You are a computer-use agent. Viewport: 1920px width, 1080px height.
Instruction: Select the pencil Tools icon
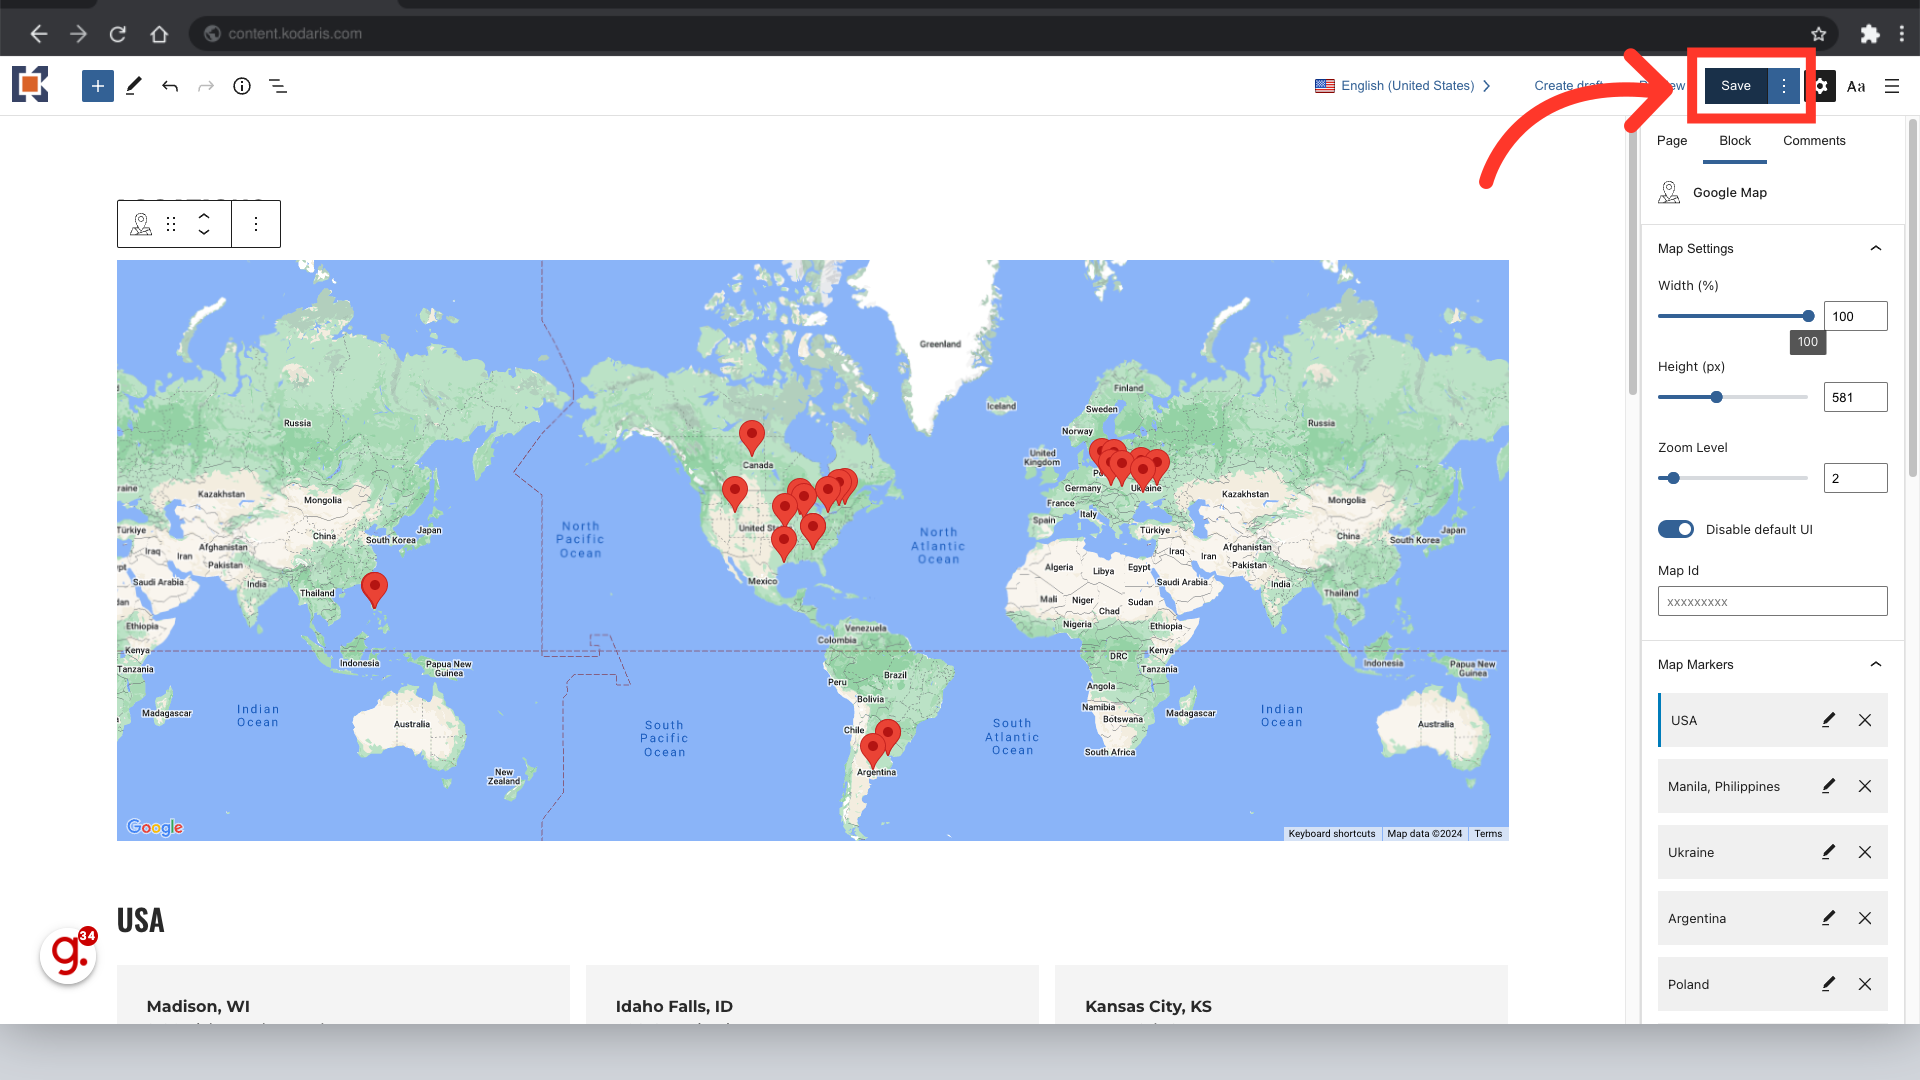pyautogui.click(x=133, y=86)
